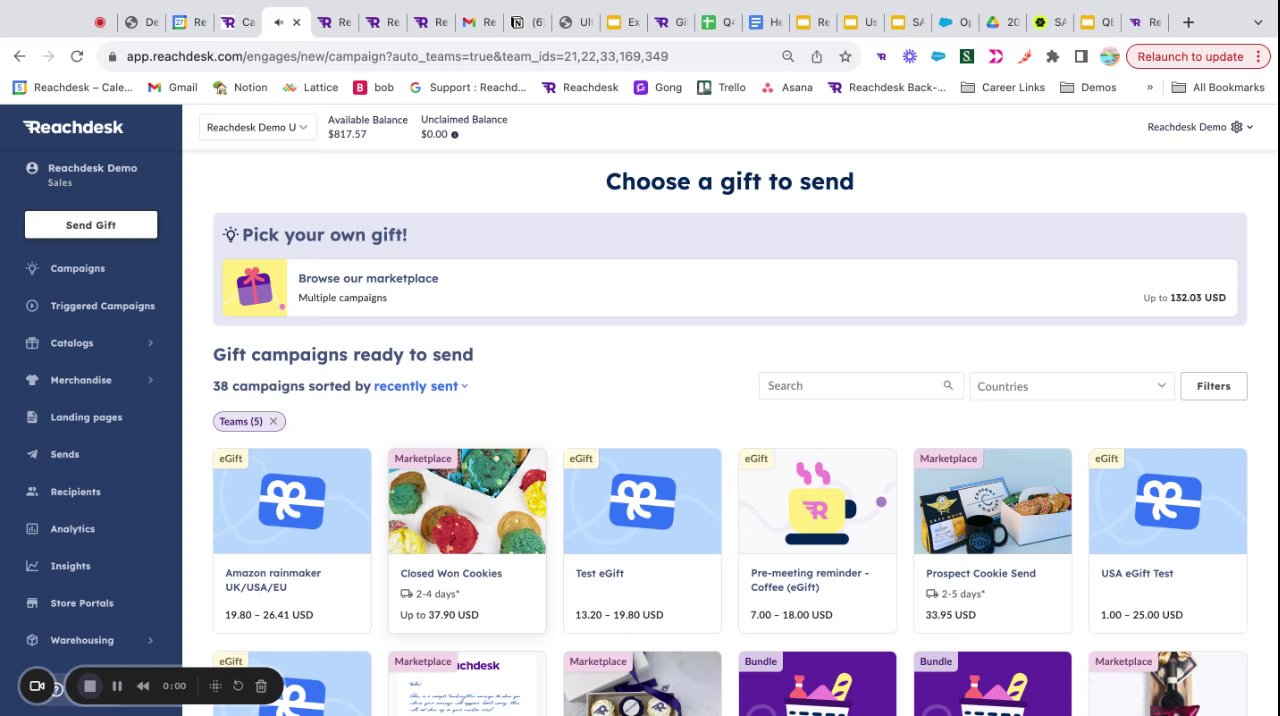The height and width of the screenshot is (716, 1280).
Task: Restart the recording
Action: coord(238,686)
